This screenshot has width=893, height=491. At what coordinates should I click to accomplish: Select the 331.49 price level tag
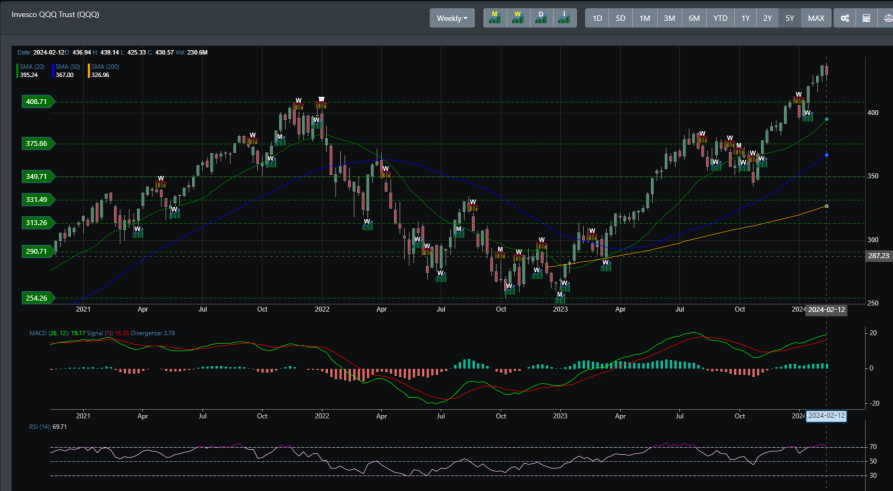(38, 199)
